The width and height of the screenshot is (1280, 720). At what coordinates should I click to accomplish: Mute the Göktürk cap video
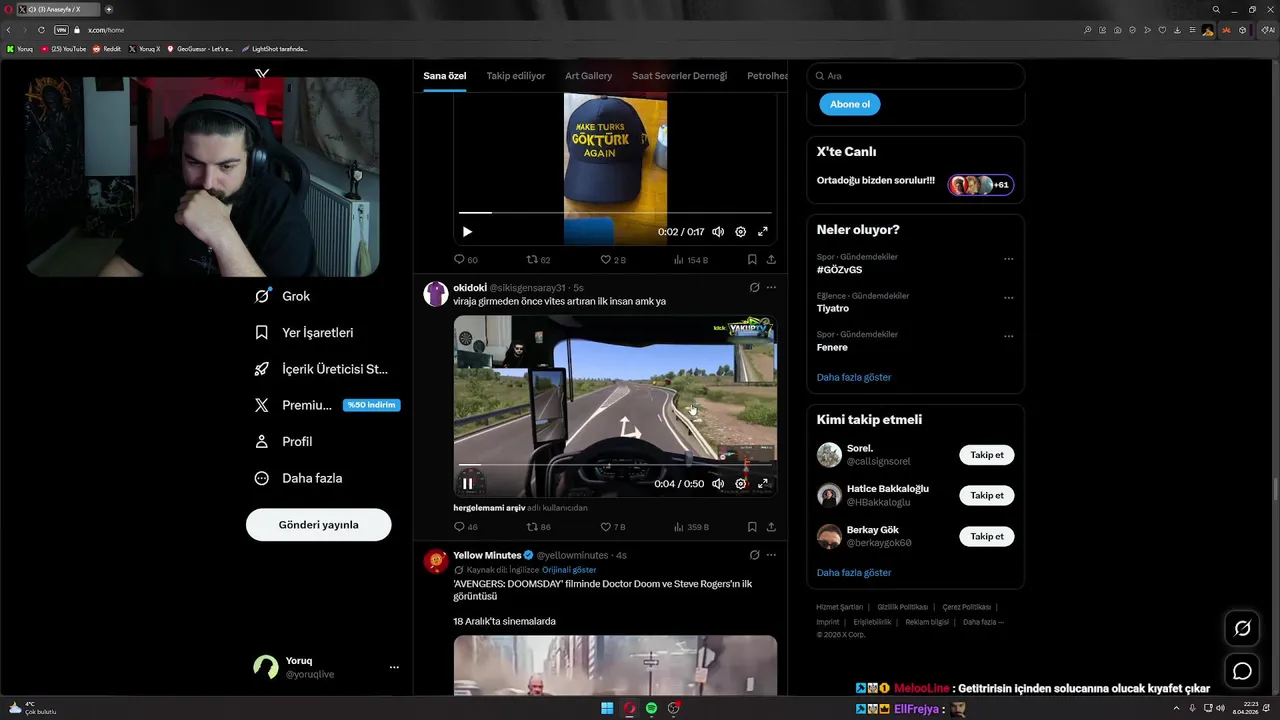pyautogui.click(x=718, y=232)
